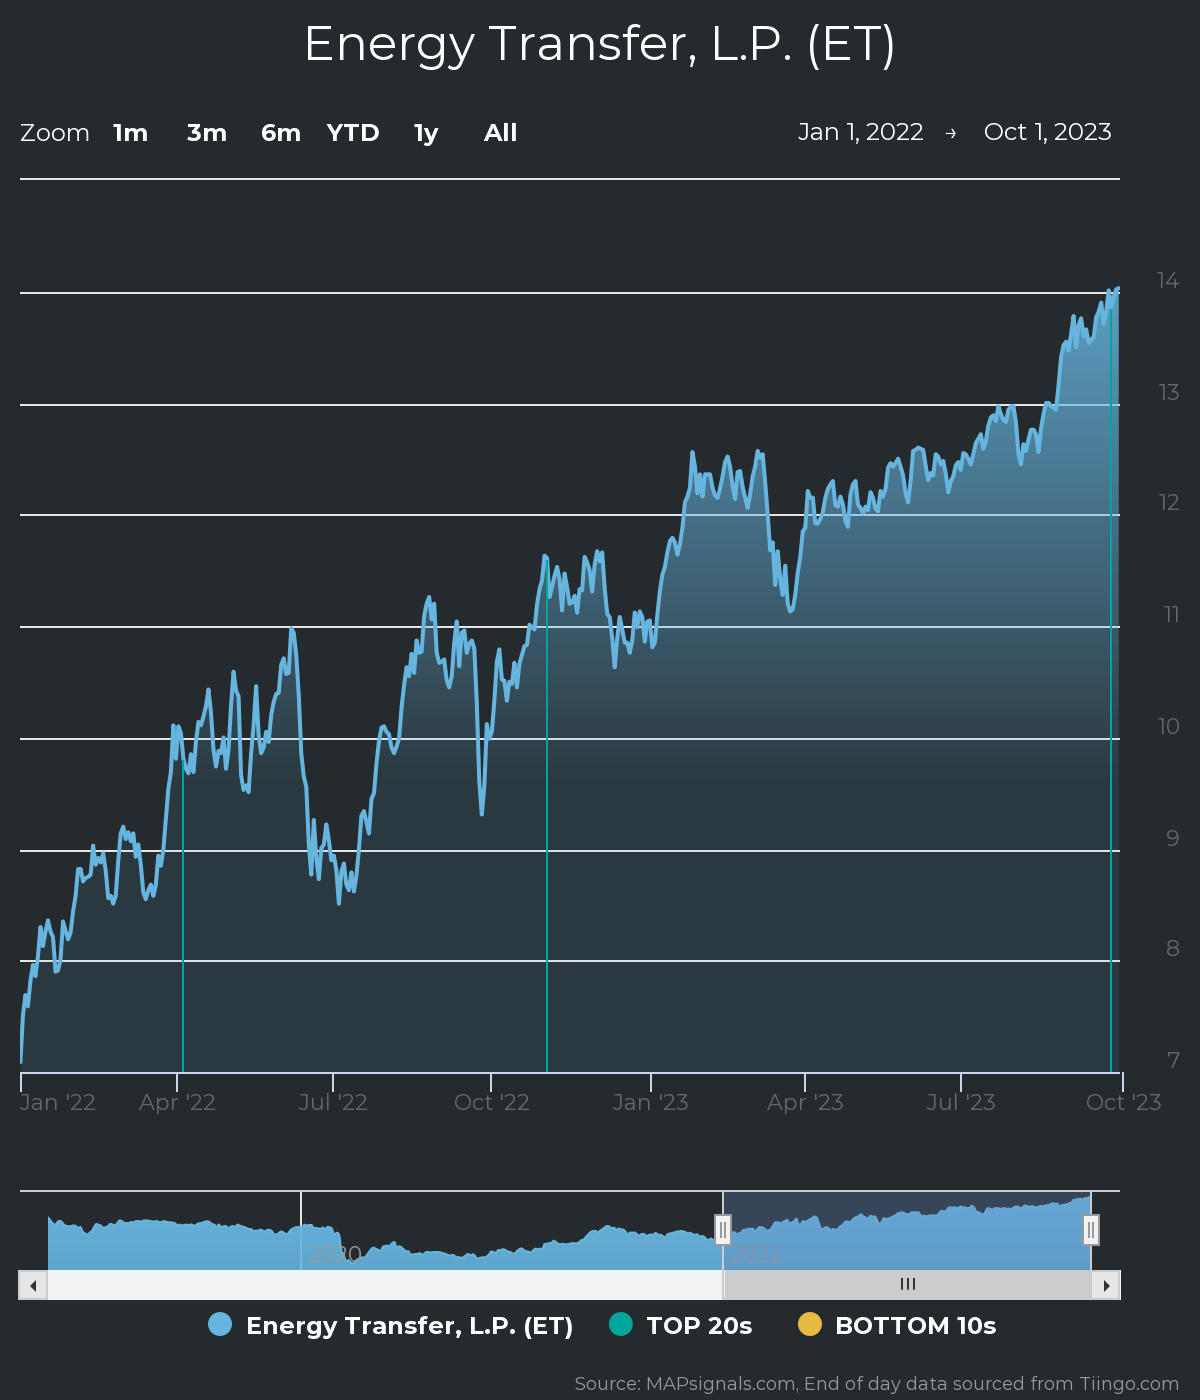The width and height of the screenshot is (1200, 1400).
Task: Click the navigator scrollbar left arrow
Action: pyautogui.click(x=33, y=1285)
